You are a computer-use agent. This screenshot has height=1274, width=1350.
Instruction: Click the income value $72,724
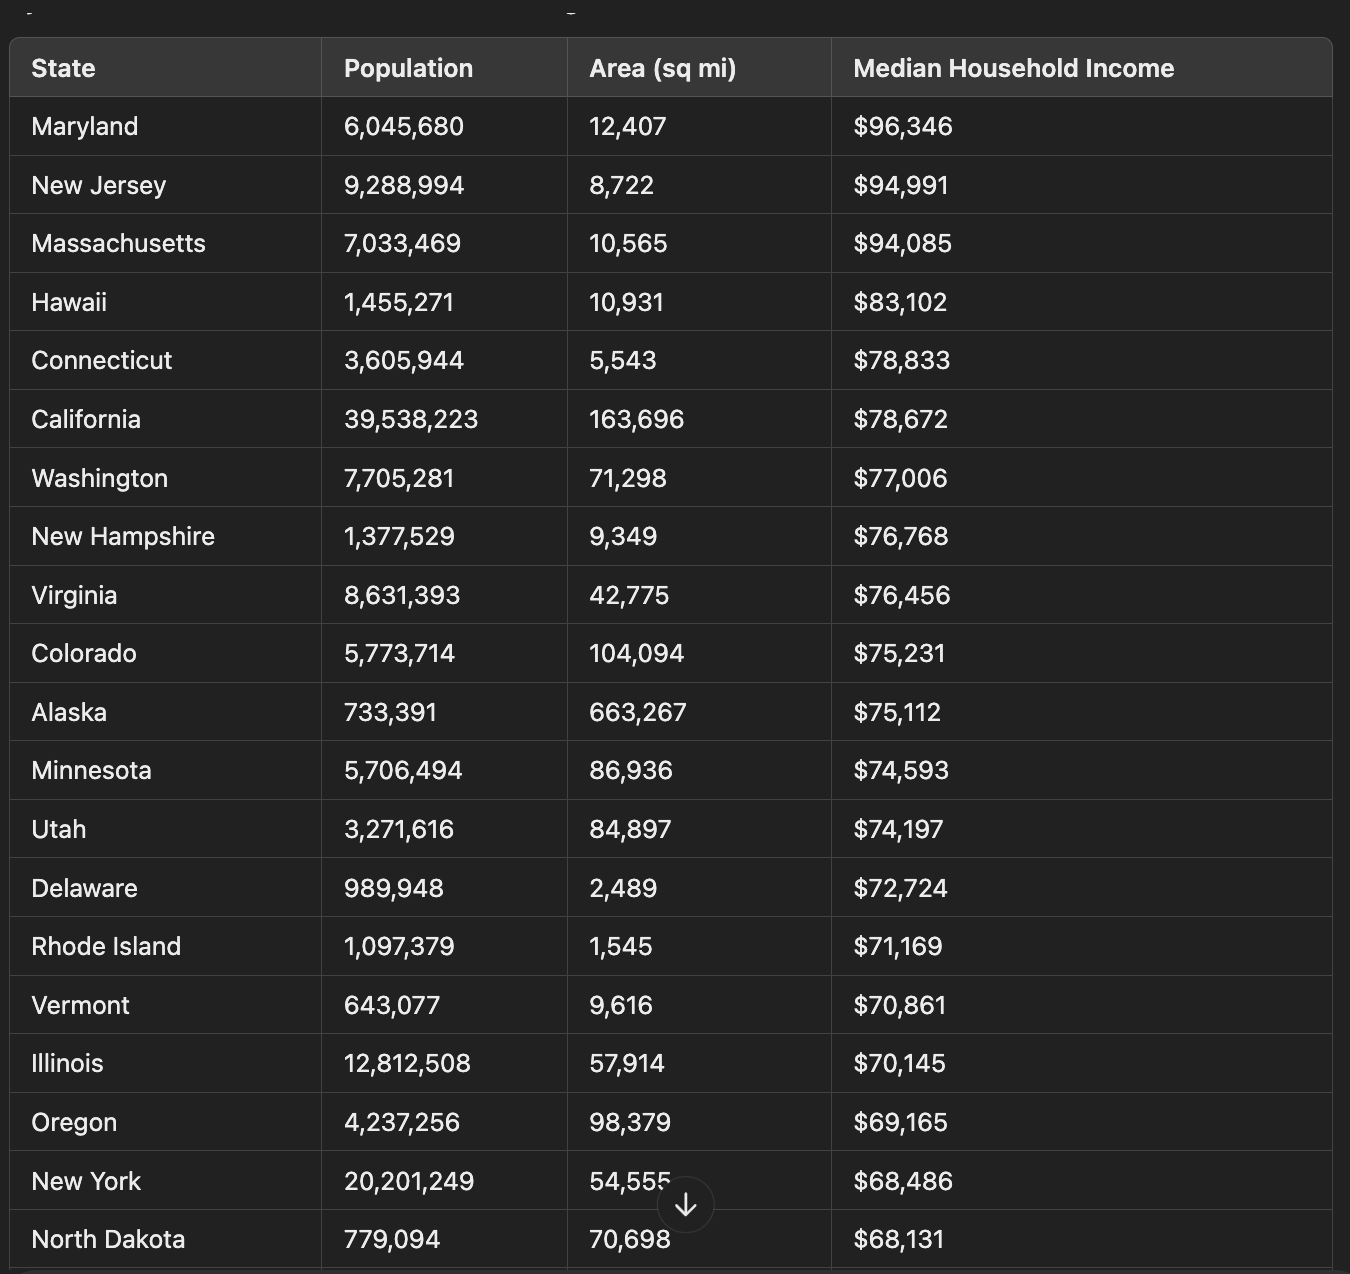900,888
